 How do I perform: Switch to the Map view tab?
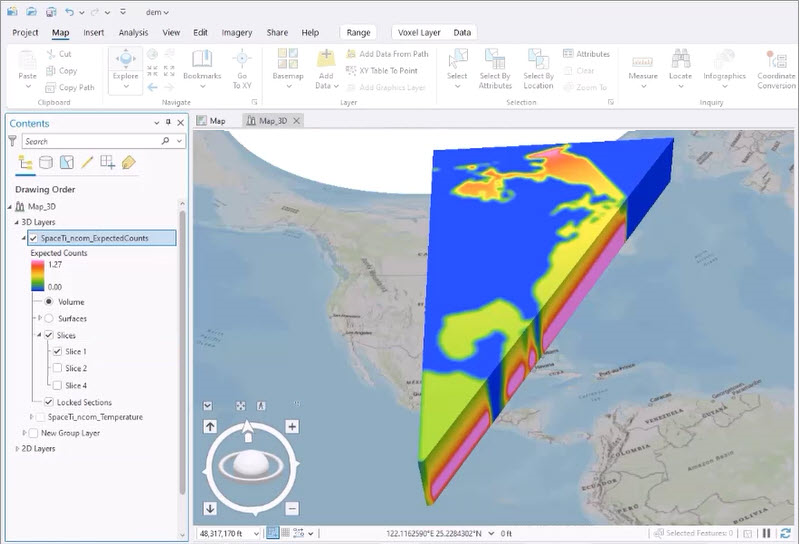pyautogui.click(x=211, y=121)
